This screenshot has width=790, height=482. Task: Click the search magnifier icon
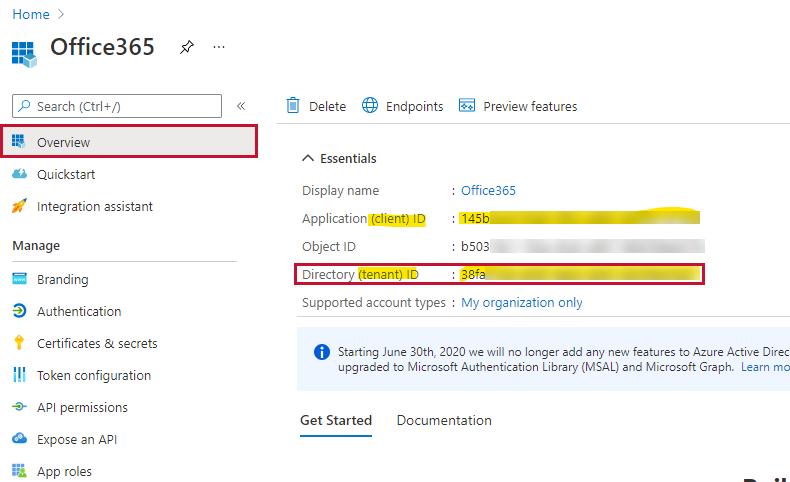[x=24, y=106]
